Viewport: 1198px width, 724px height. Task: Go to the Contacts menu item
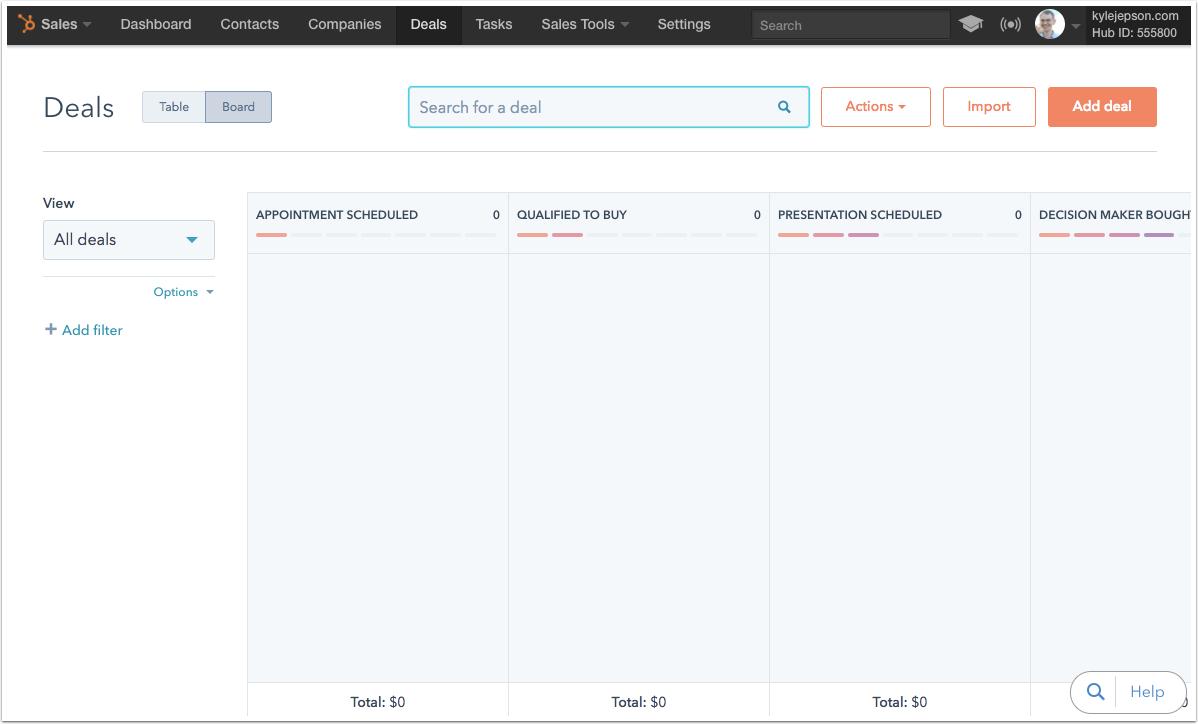(249, 24)
